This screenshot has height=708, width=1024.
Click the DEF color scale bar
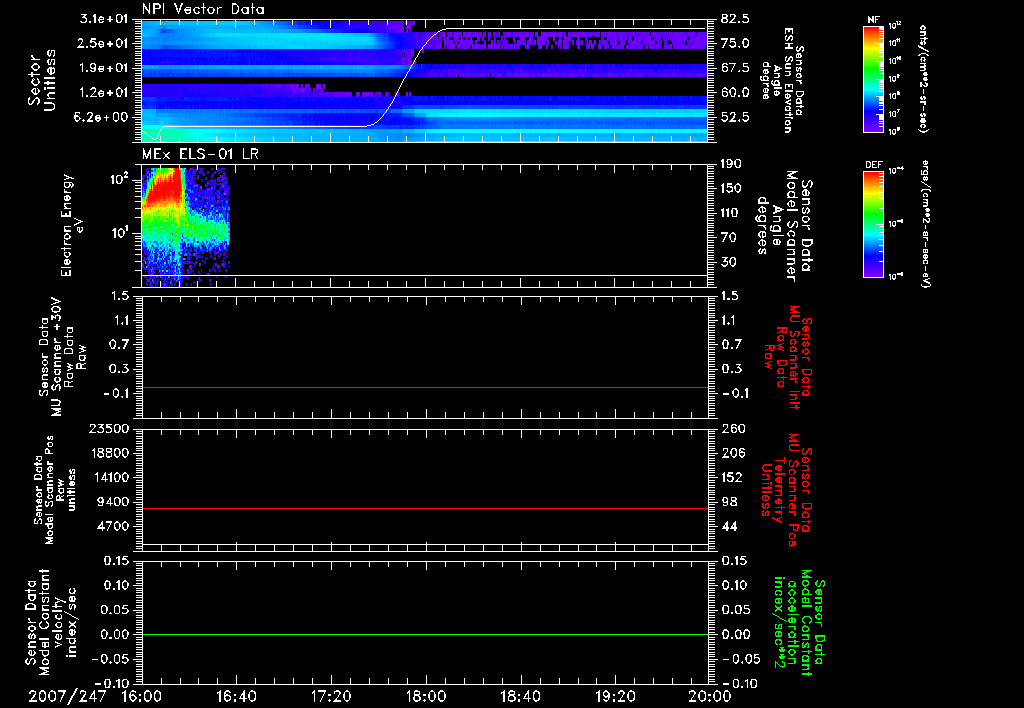(x=873, y=224)
